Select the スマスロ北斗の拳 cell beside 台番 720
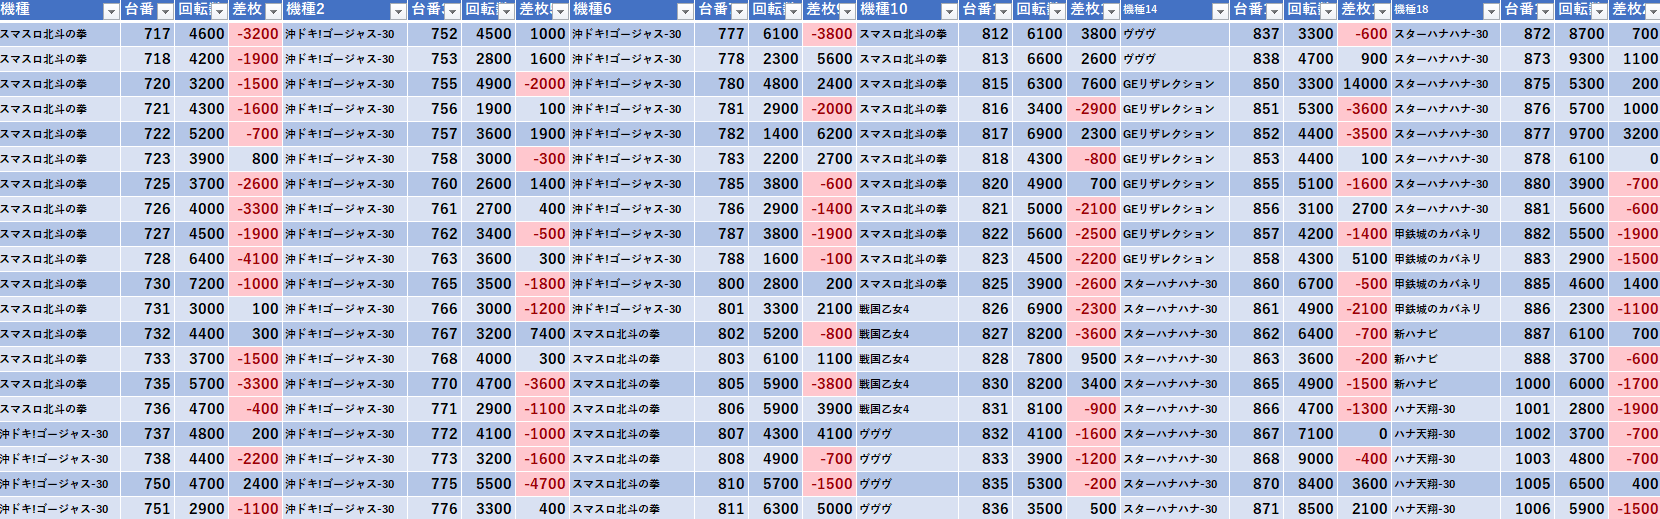This screenshot has height=519, width=1660. point(60,84)
